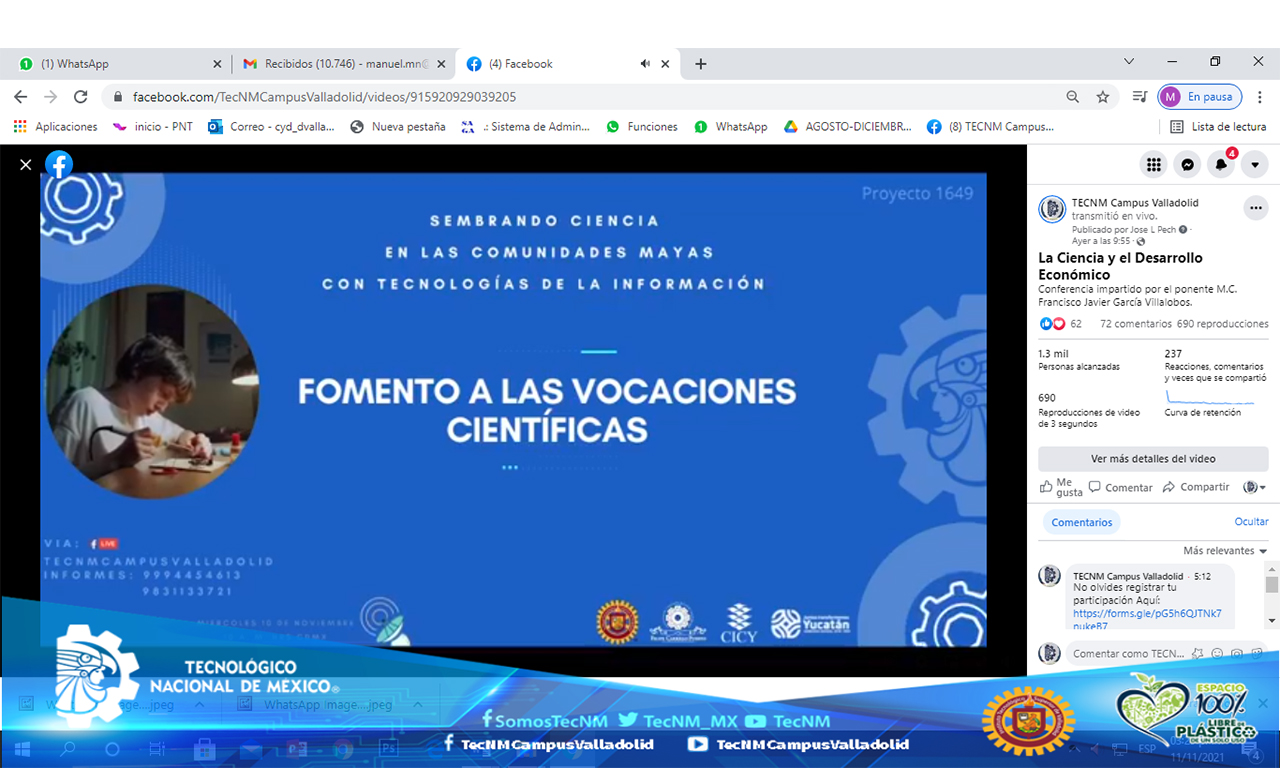The width and height of the screenshot is (1280, 768).
Task: Open the 'Lista de lectura' reading list
Action: pos(1219,127)
